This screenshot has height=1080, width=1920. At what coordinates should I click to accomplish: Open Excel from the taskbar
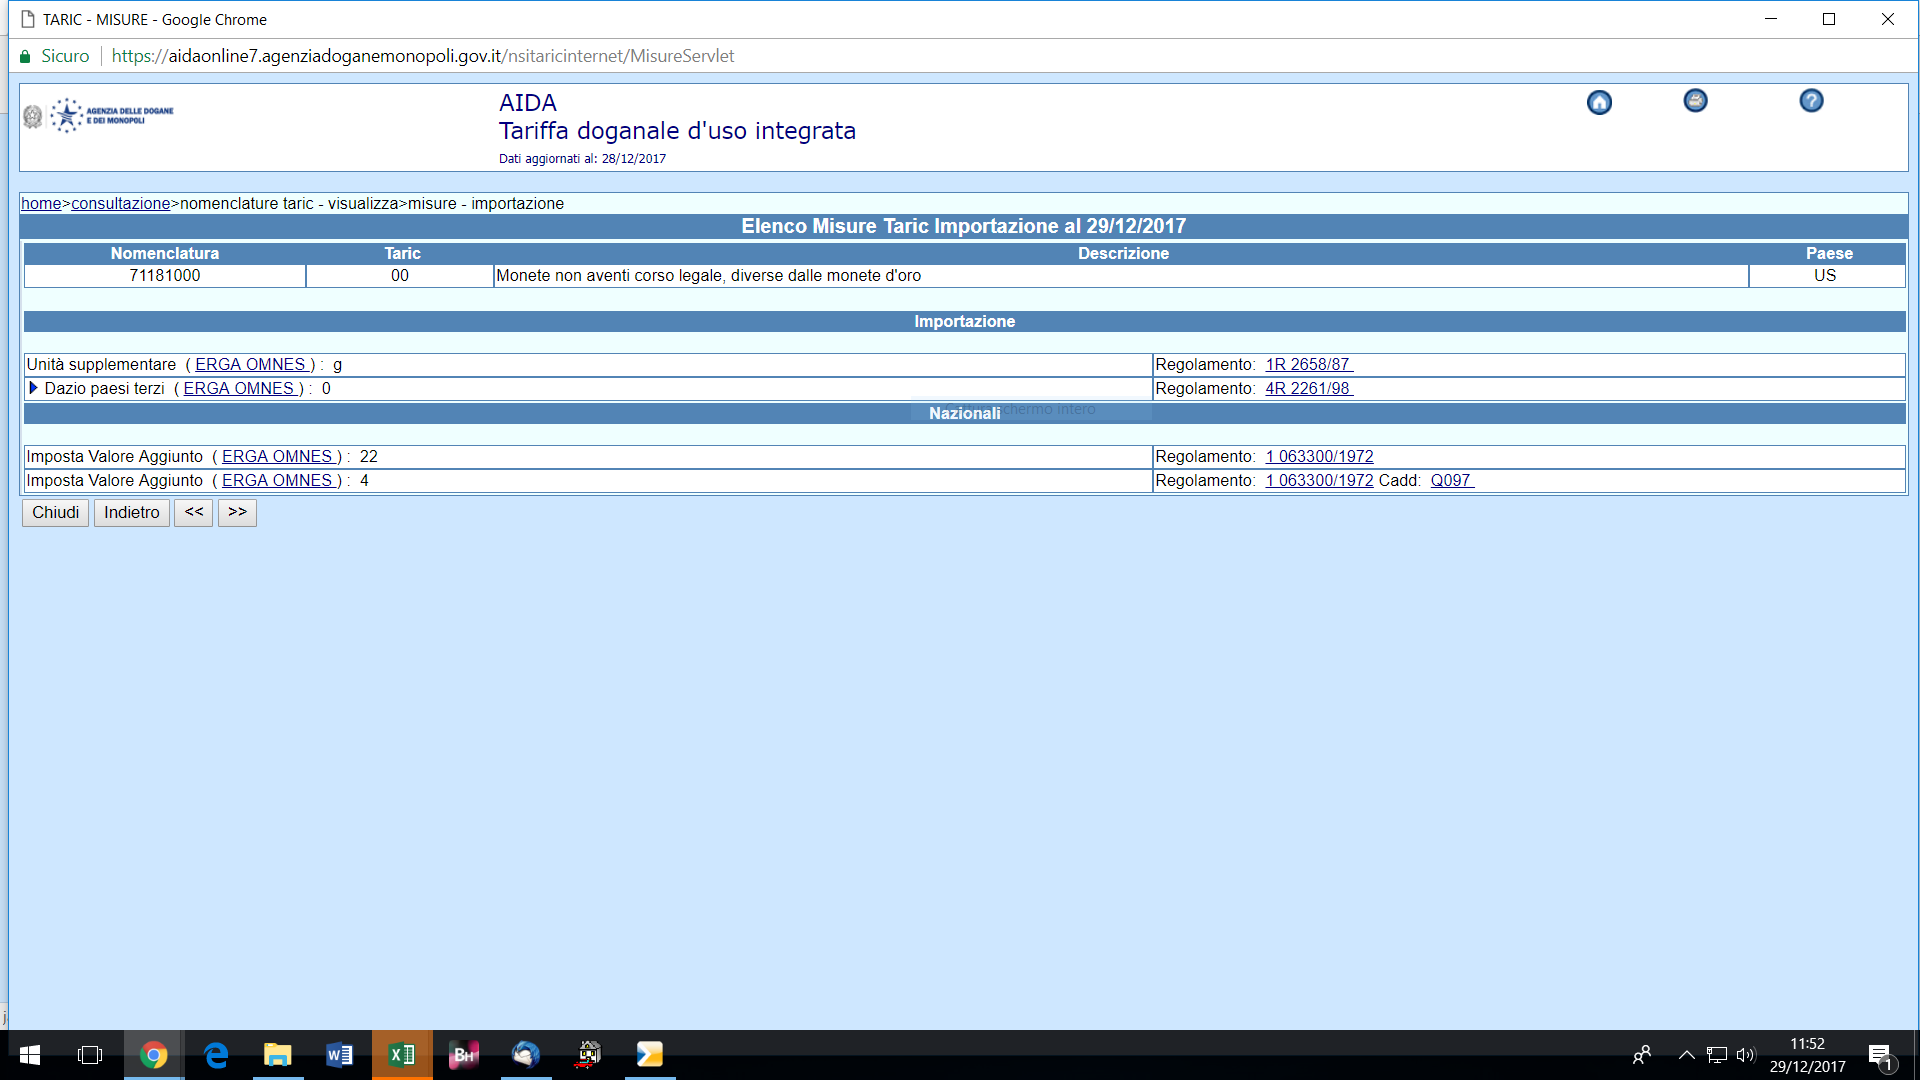tap(402, 1055)
